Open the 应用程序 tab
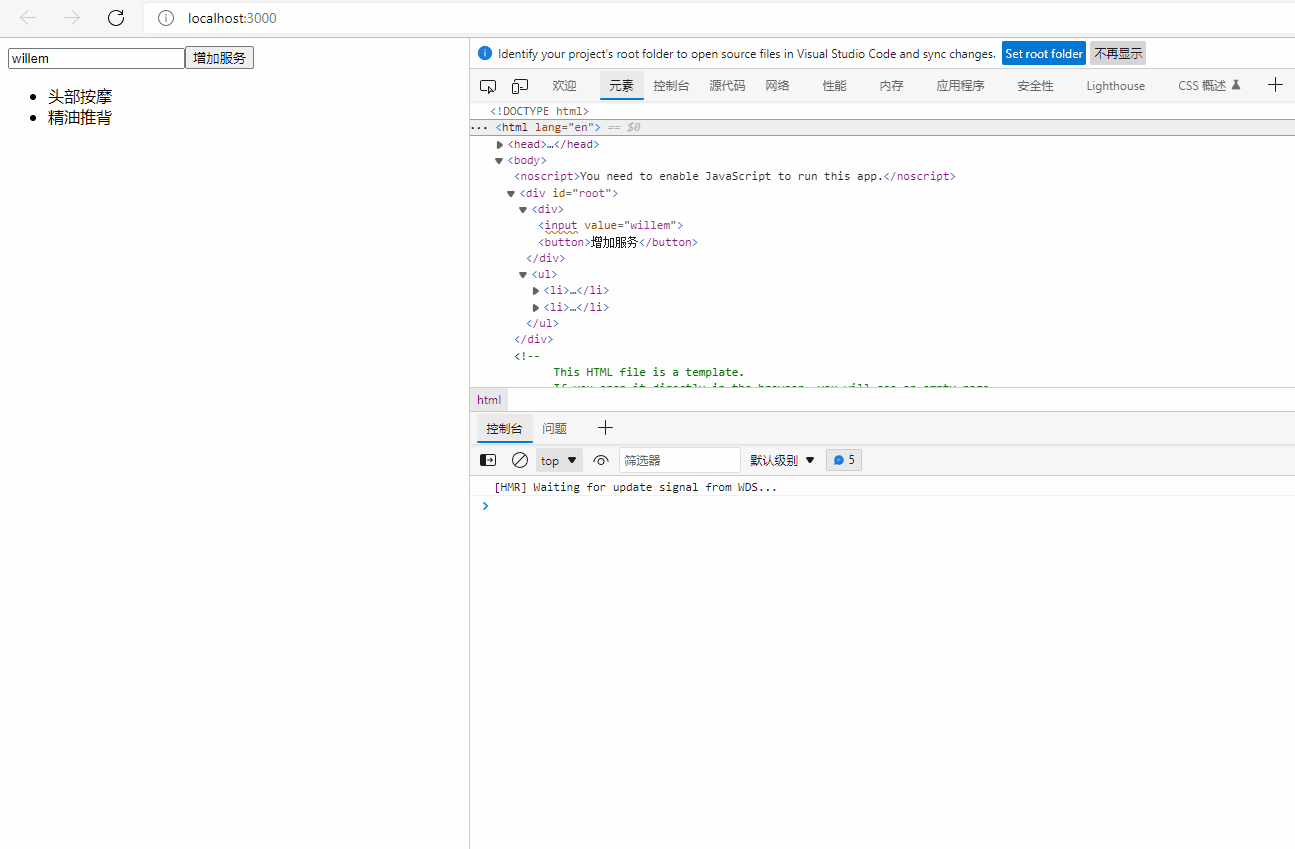Image resolution: width=1295 pixels, height=849 pixels. coord(961,86)
